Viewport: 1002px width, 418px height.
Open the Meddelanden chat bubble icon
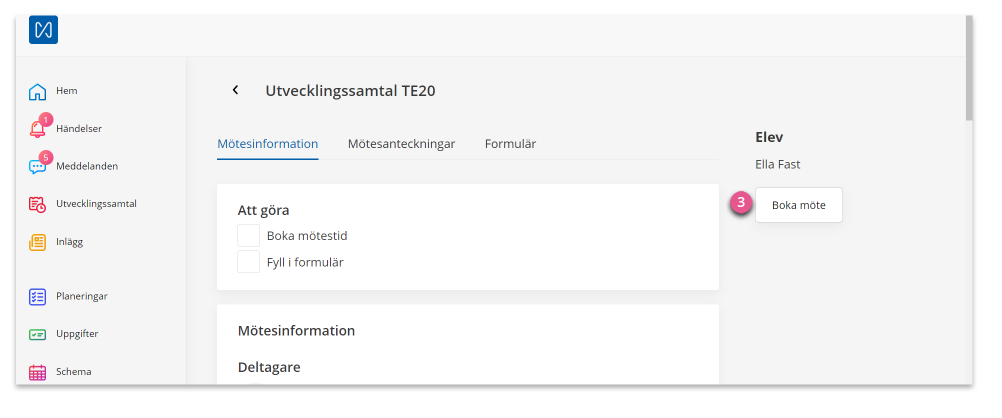click(x=38, y=166)
